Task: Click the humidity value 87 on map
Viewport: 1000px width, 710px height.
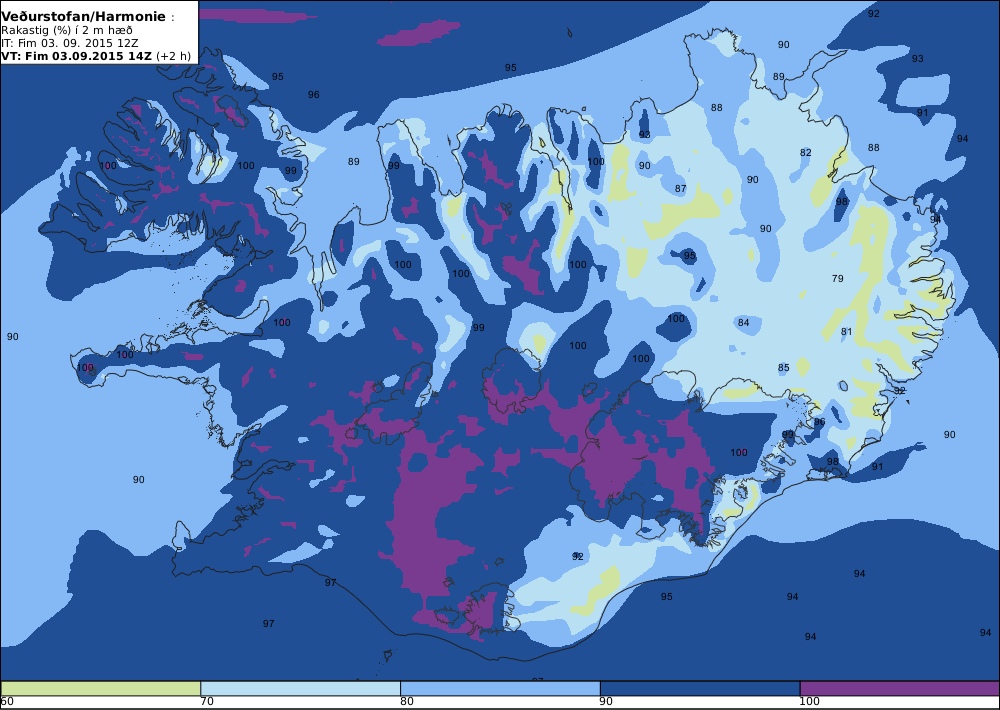Action: 680,188
